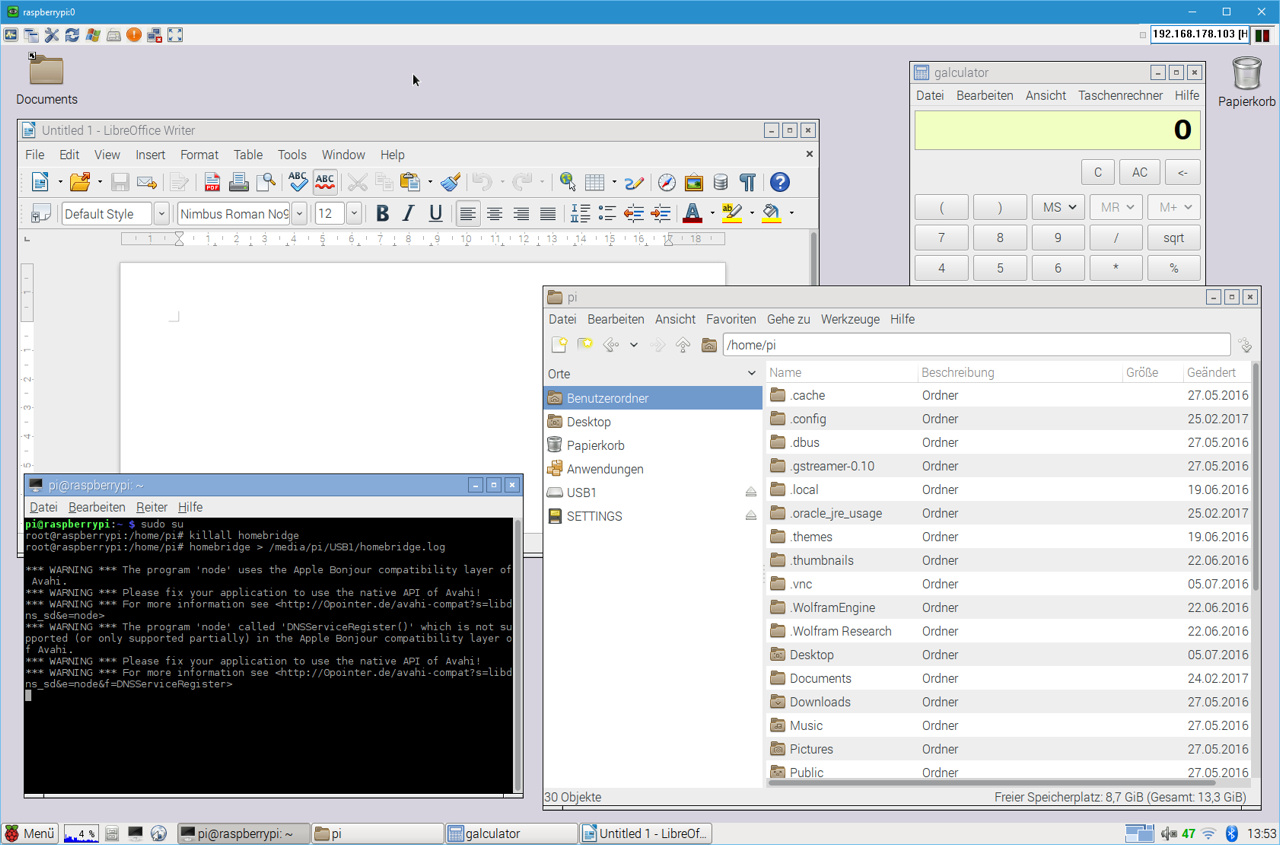The height and width of the screenshot is (845, 1280).
Task: Click the yellow Highlighting color icon
Action: pos(732,213)
